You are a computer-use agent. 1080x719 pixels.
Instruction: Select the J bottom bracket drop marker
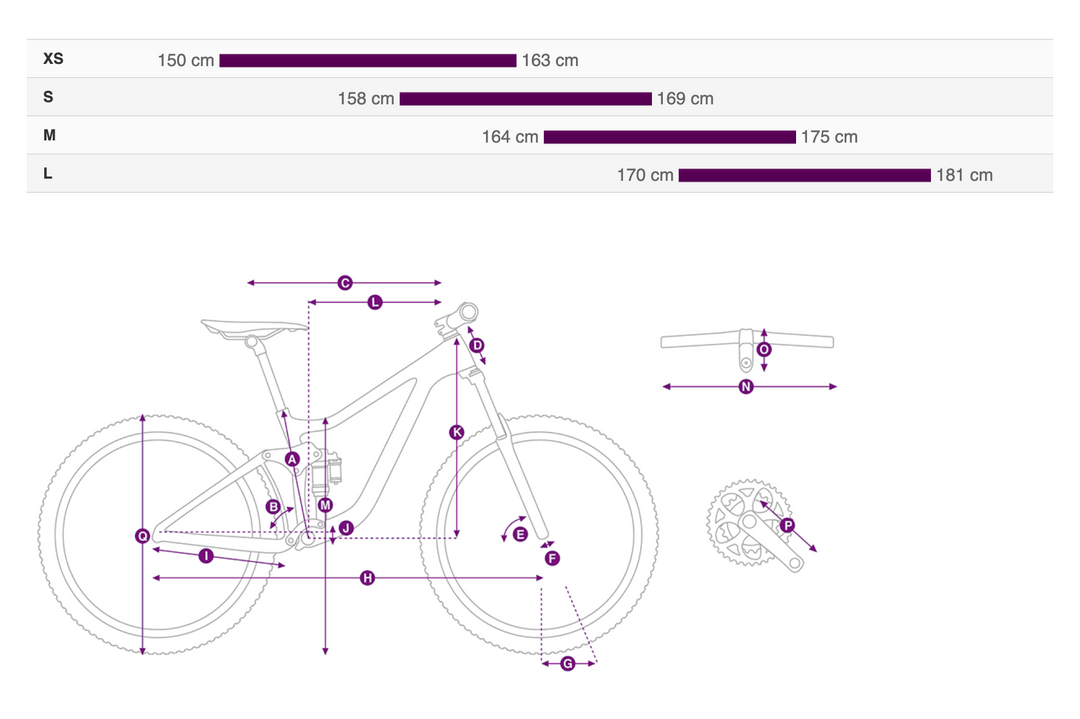pyautogui.click(x=346, y=528)
